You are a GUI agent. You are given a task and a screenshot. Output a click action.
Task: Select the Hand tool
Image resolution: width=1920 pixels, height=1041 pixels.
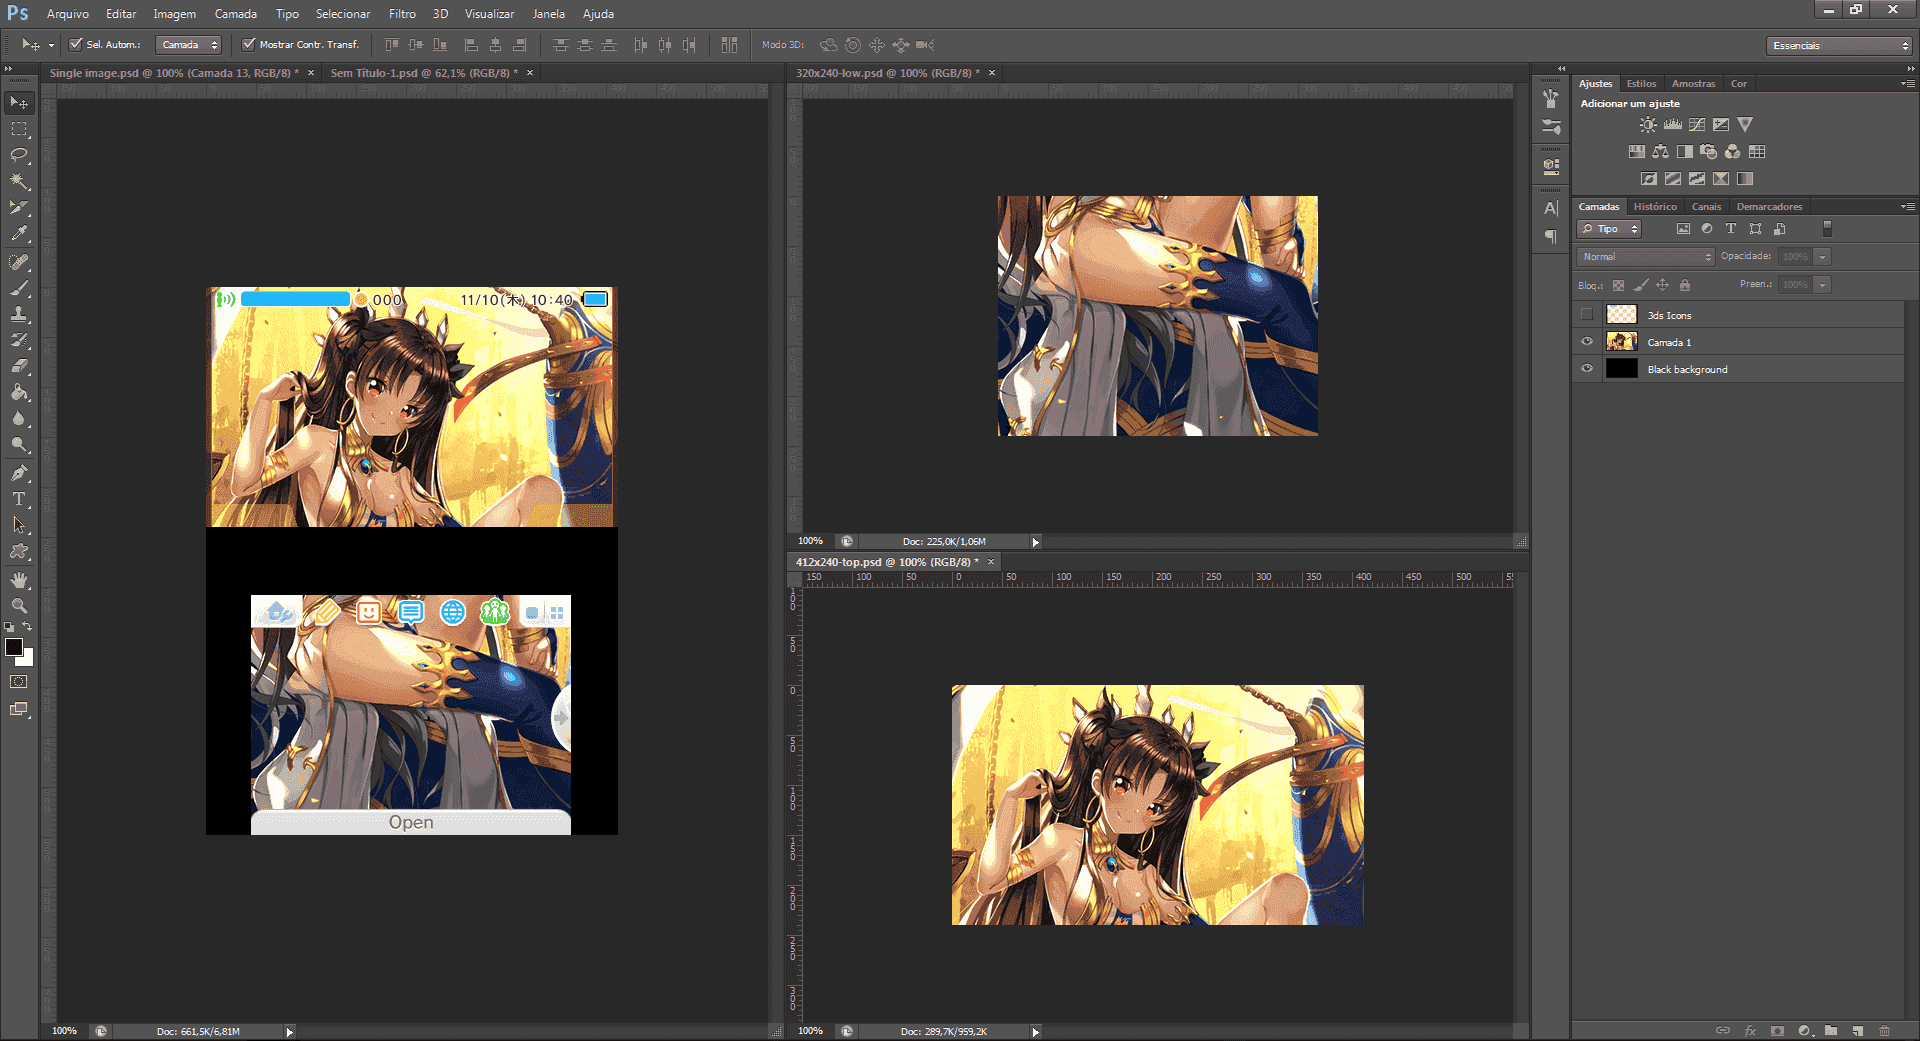[x=19, y=580]
